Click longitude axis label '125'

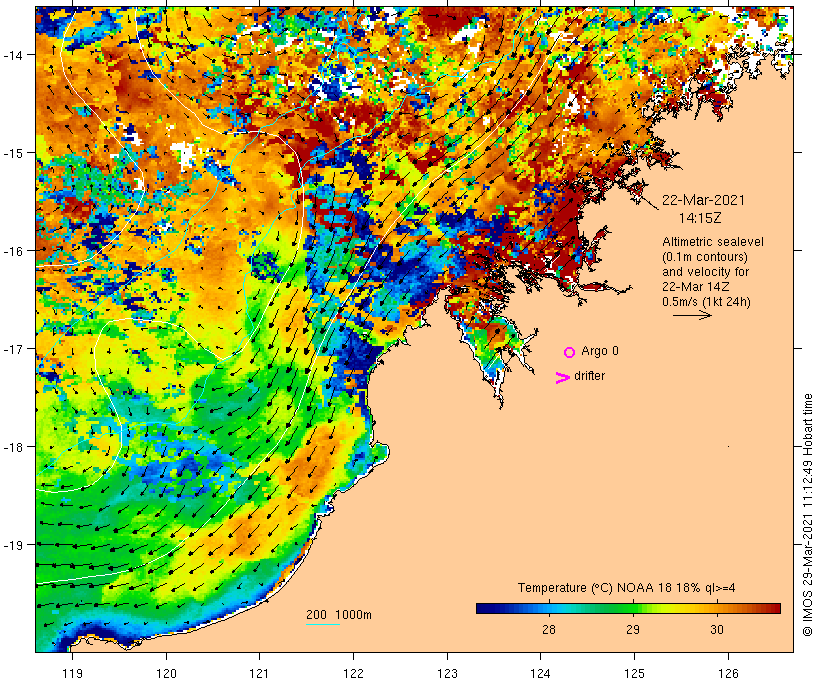[635, 673]
